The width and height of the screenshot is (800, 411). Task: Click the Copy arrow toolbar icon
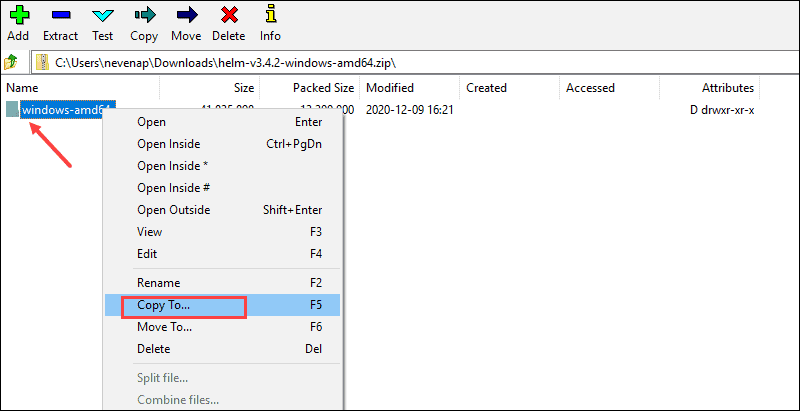click(x=144, y=15)
